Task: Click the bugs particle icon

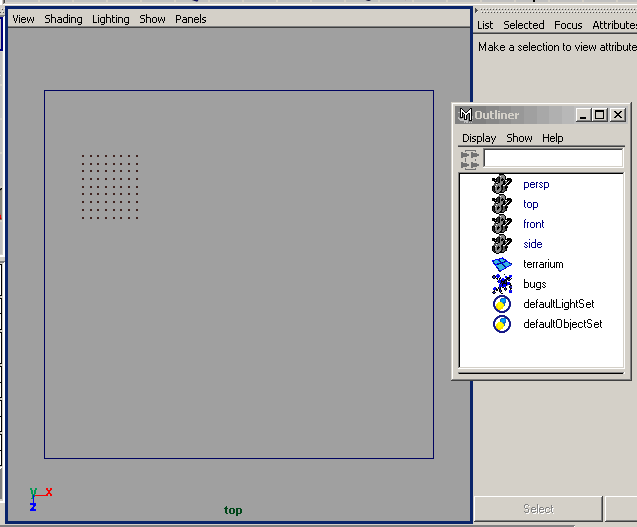Action: 502,284
